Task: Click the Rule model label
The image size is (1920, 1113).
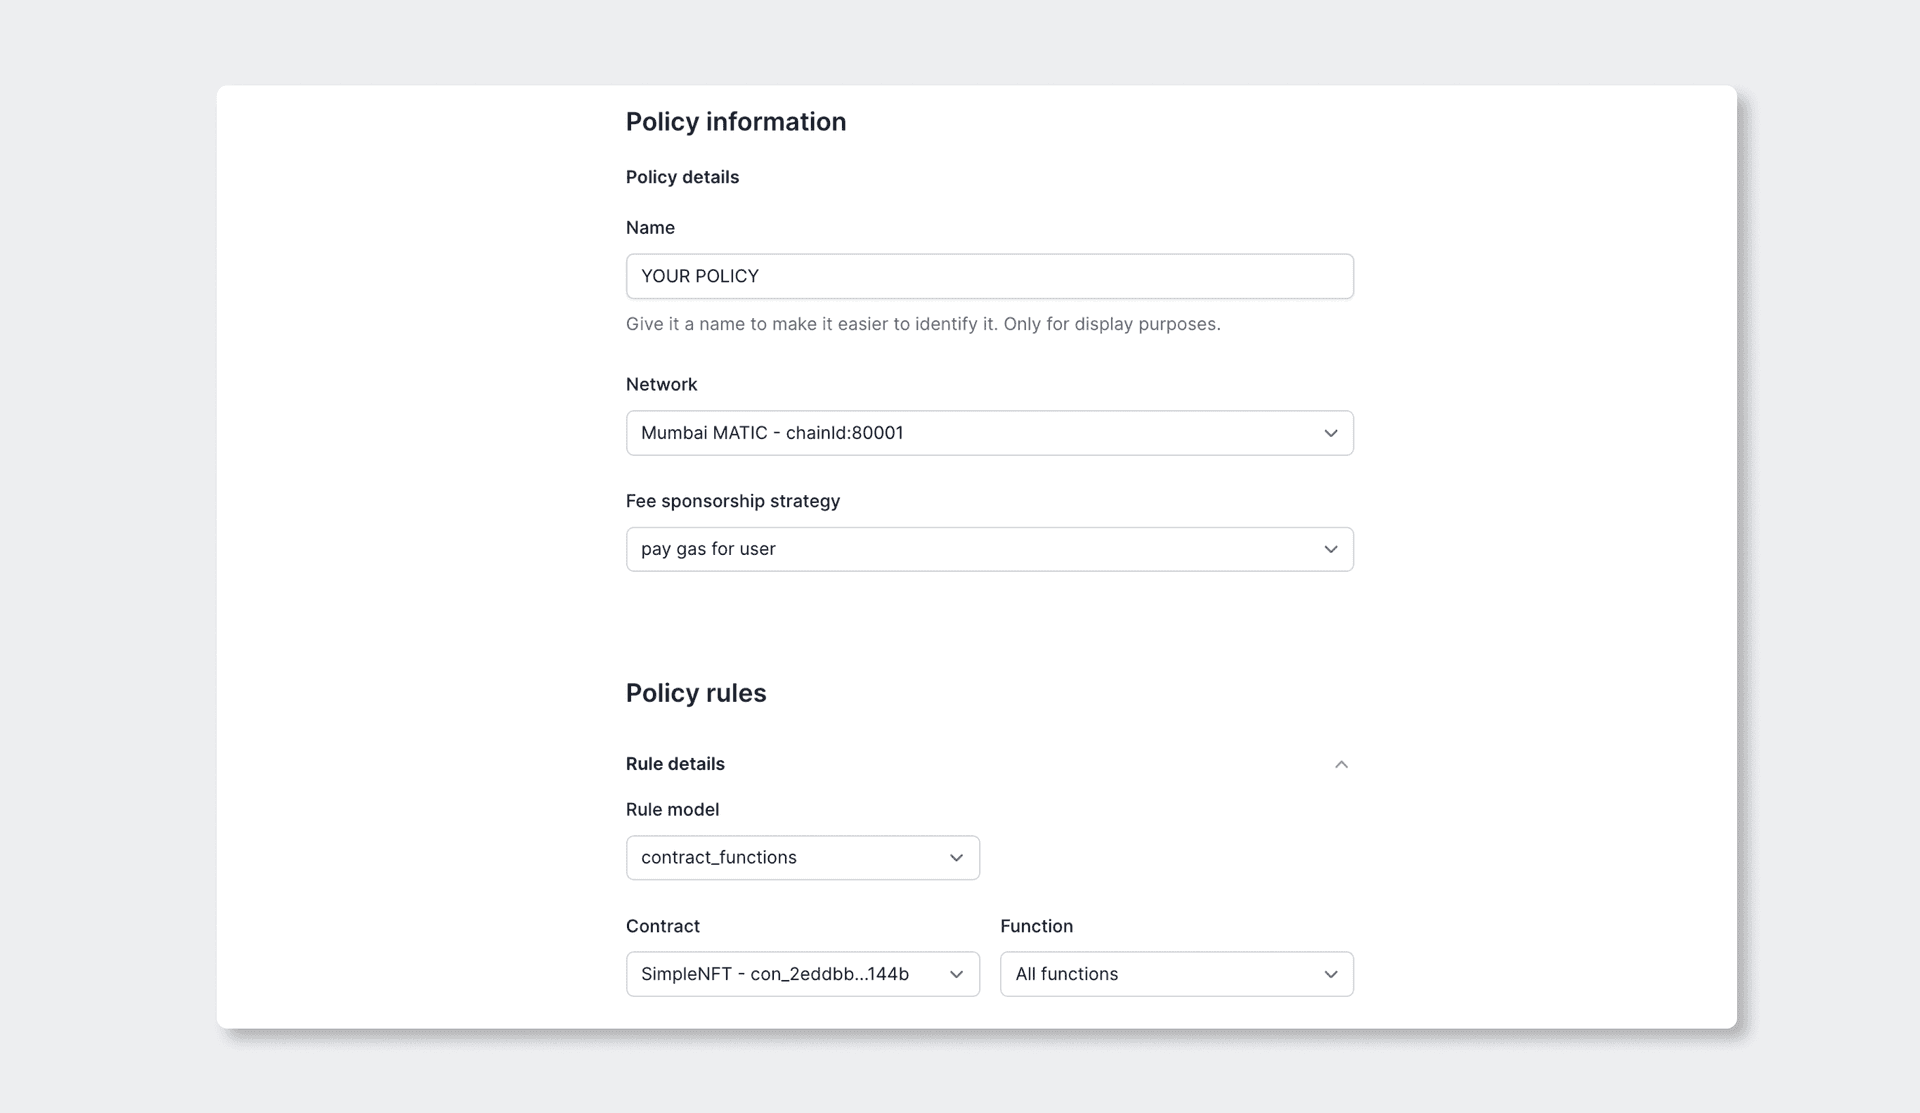Action: tap(672, 810)
